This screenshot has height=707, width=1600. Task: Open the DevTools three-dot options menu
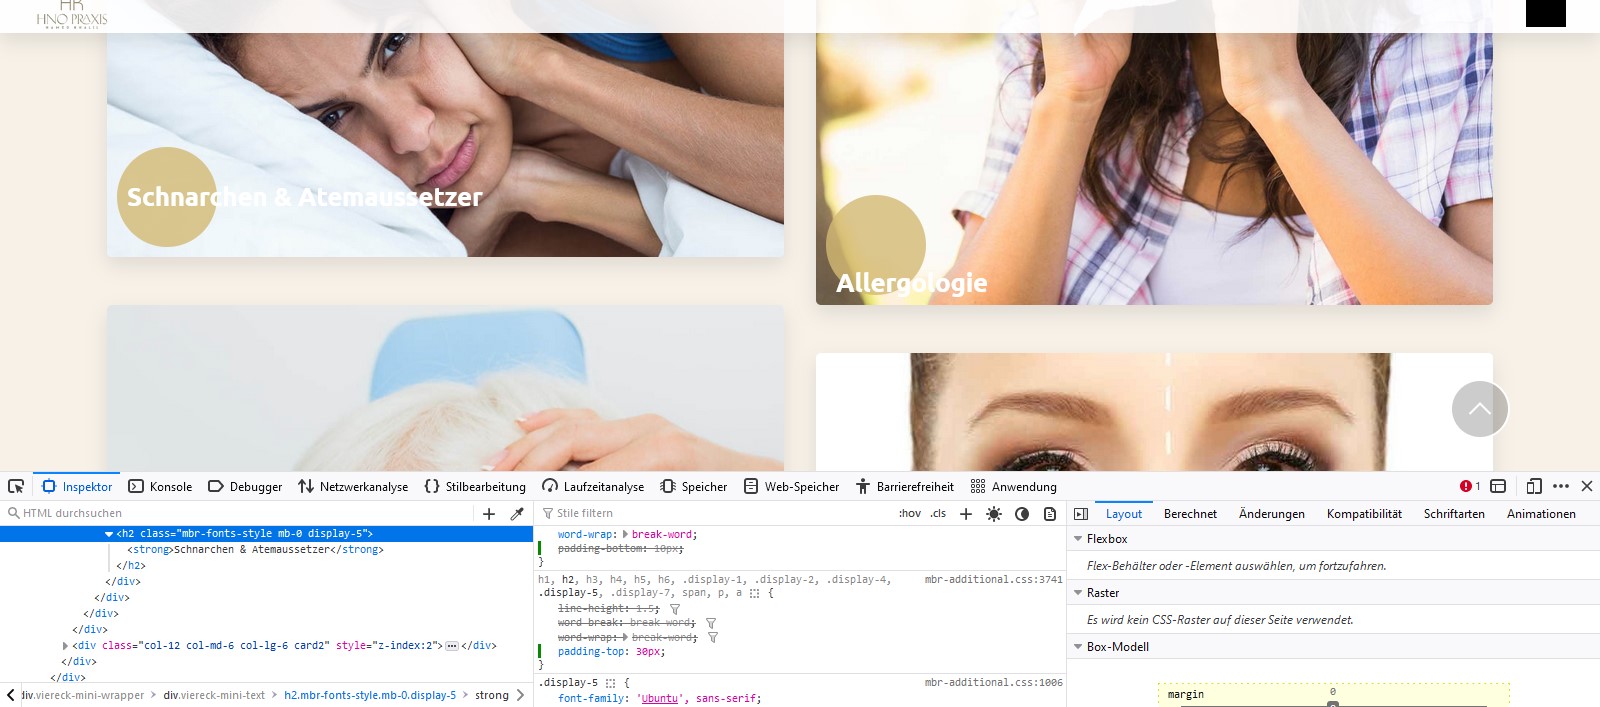pos(1561,486)
